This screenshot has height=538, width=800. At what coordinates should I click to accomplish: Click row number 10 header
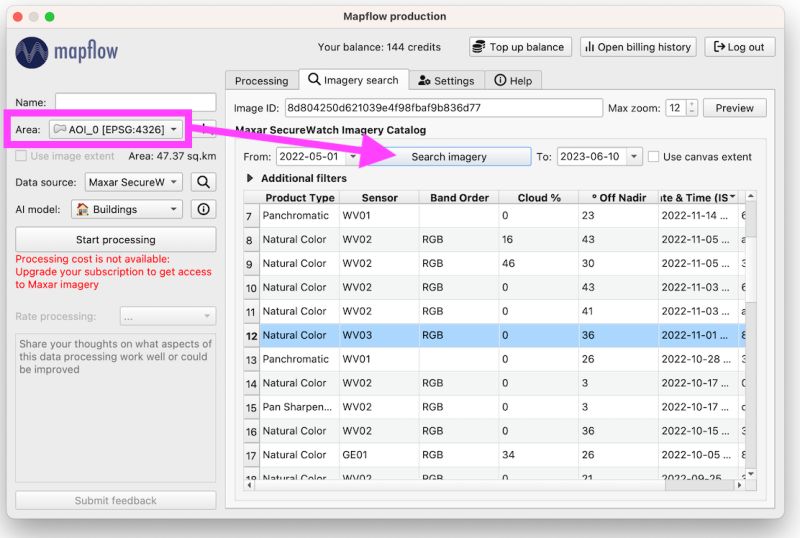click(251, 288)
